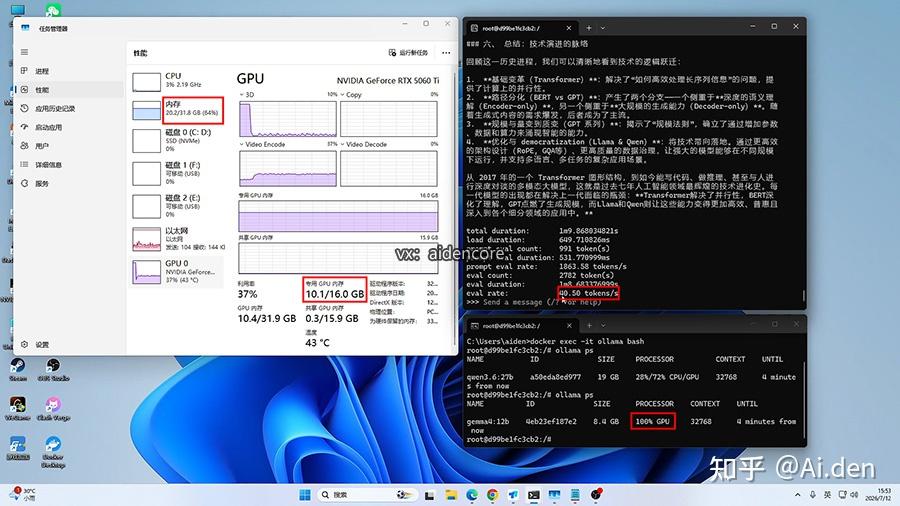
Task: Click the qwen3.6:27b model name
Action: [x=490, y=377]
